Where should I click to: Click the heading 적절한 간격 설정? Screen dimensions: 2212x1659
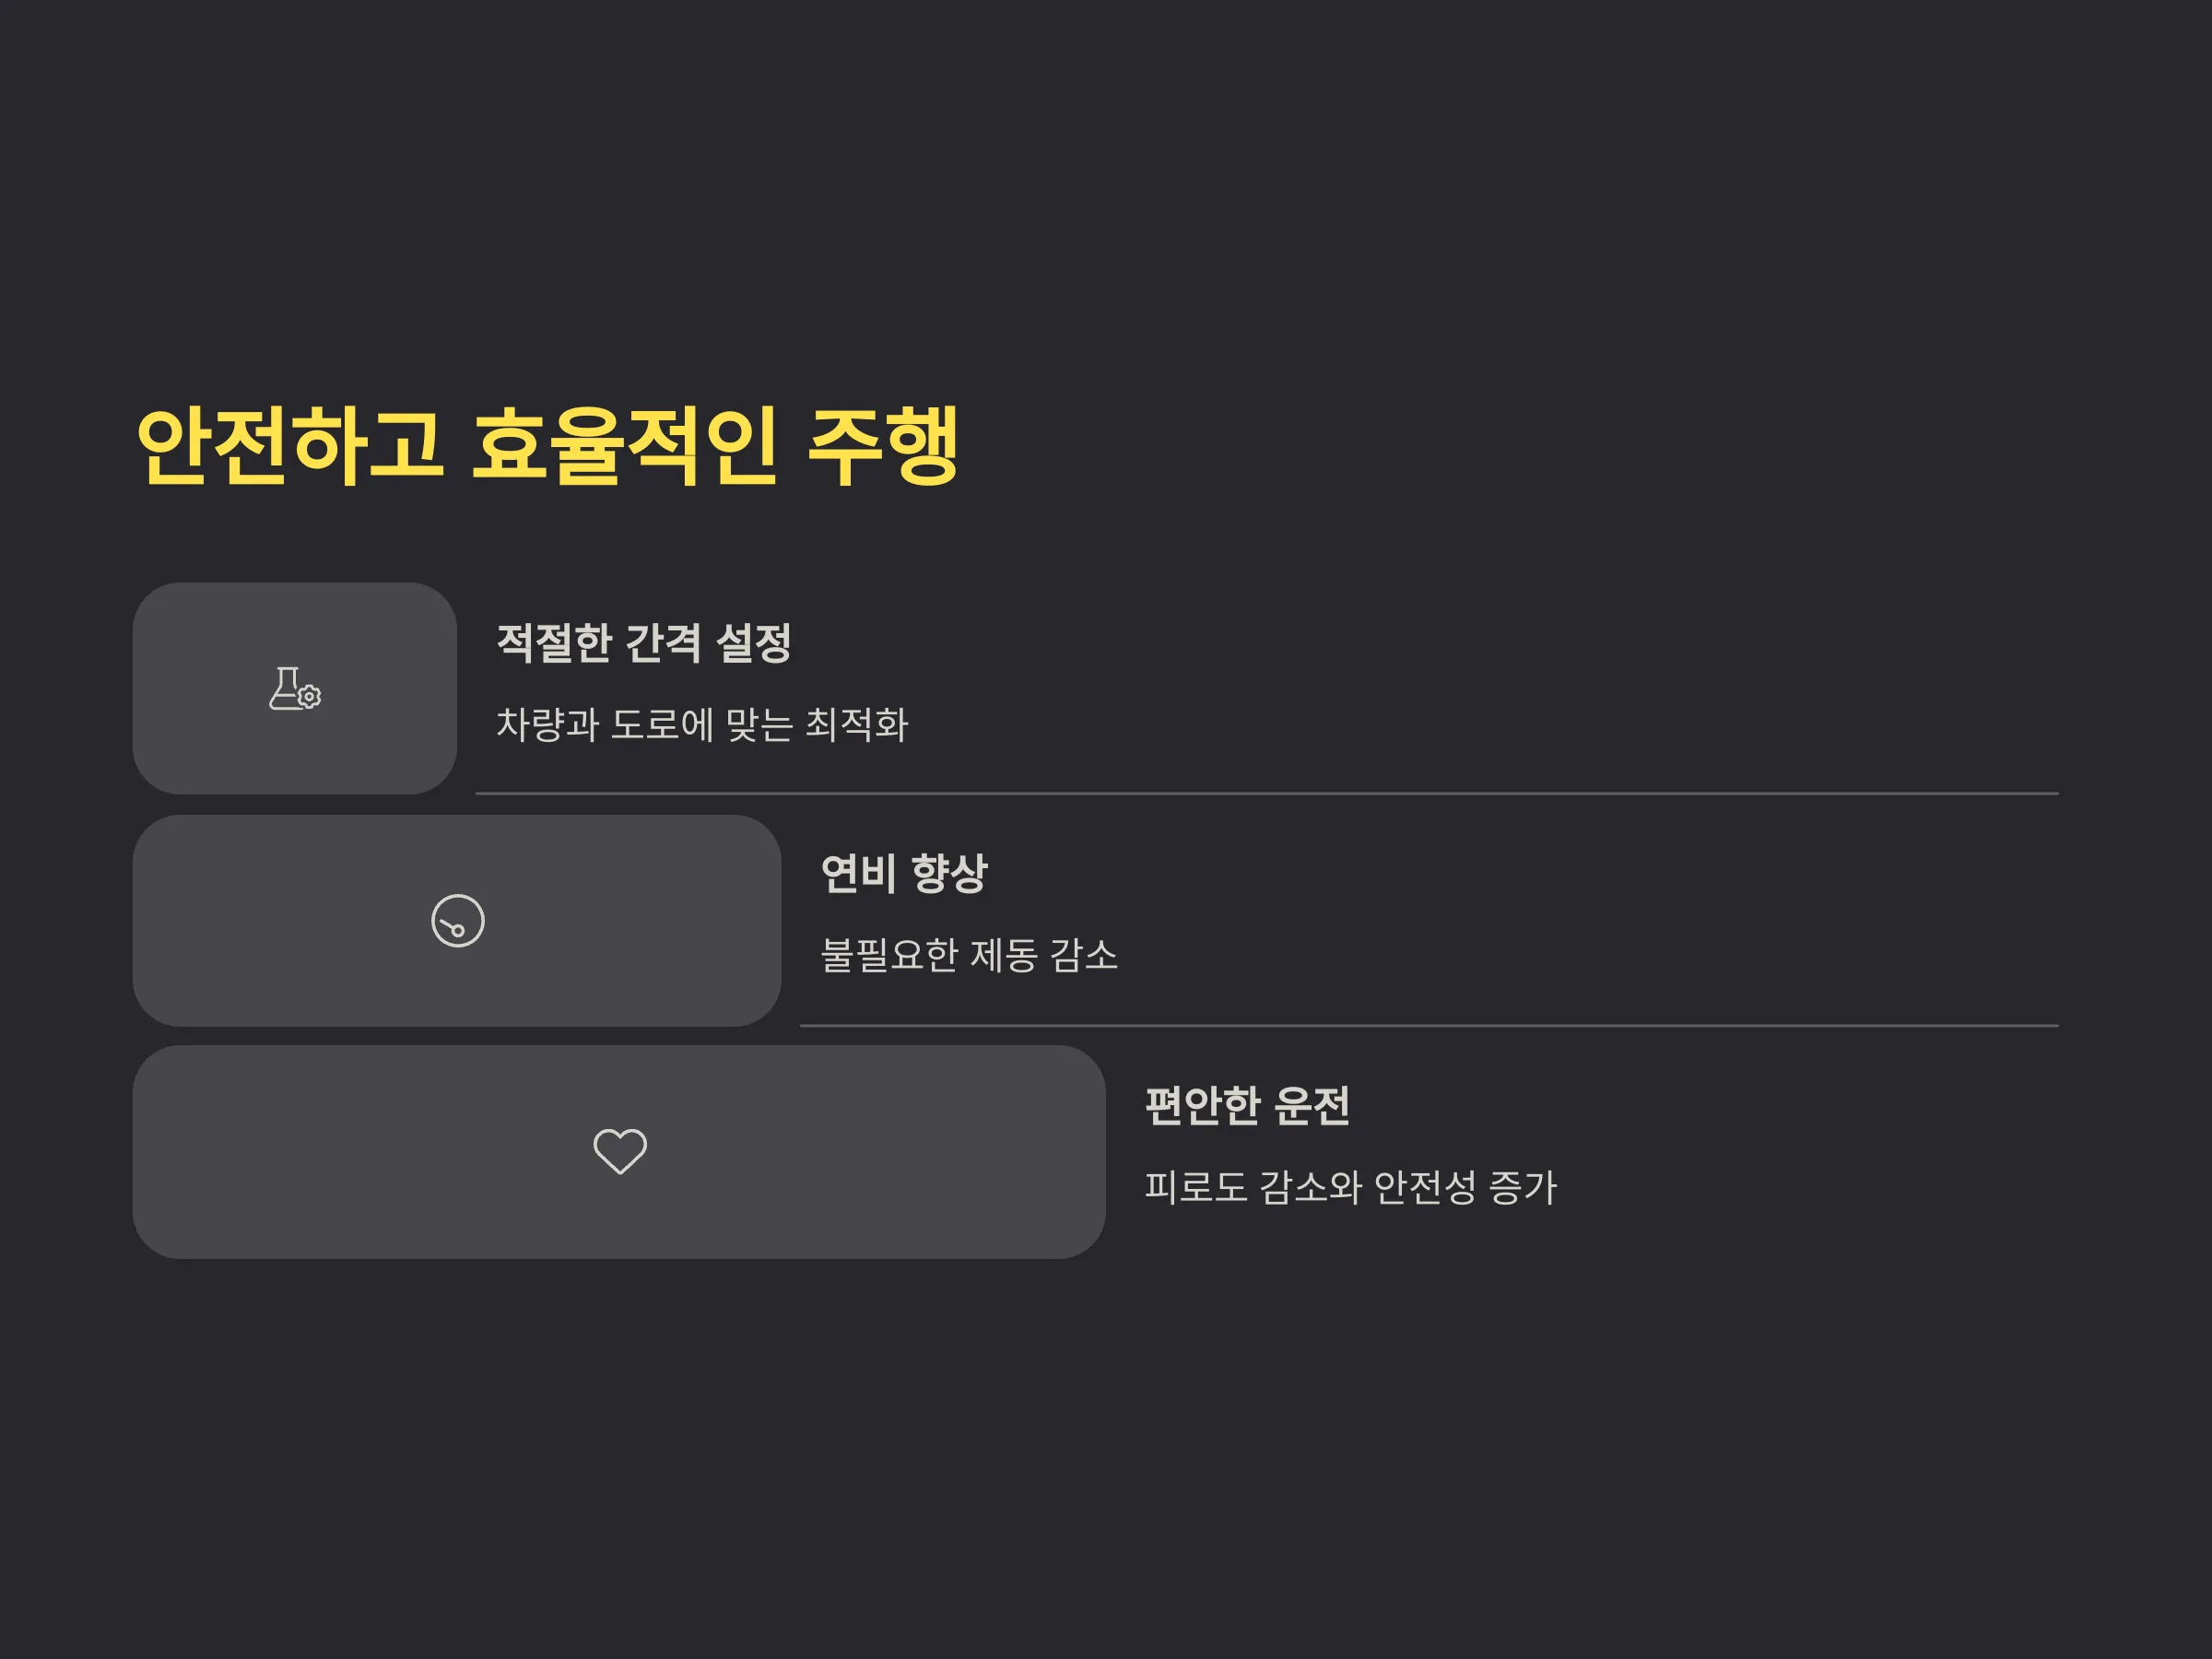click(644, 643)
